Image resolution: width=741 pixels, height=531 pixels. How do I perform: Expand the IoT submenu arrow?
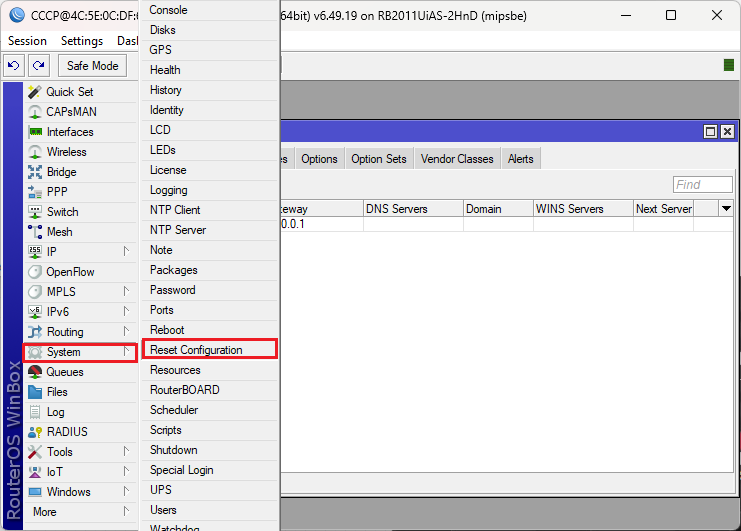coord(126,471)
